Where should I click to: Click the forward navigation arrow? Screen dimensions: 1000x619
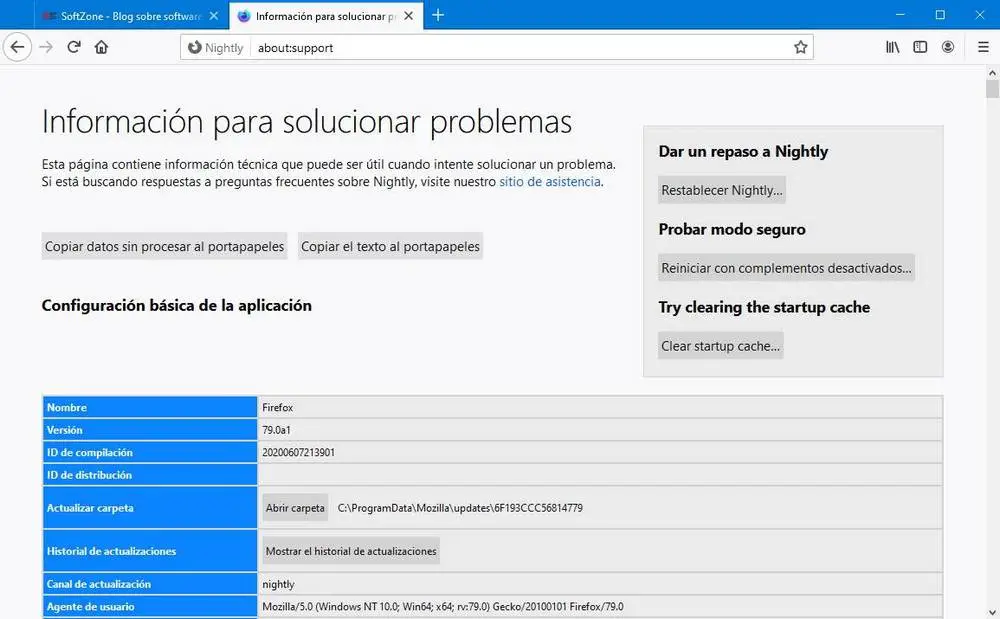(x=46, y=47)
